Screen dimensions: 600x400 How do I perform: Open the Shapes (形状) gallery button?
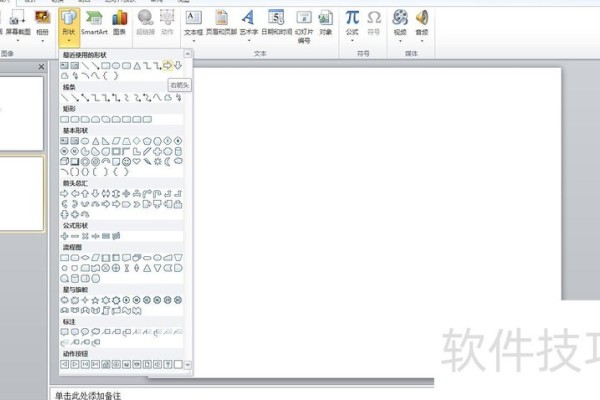69,27
